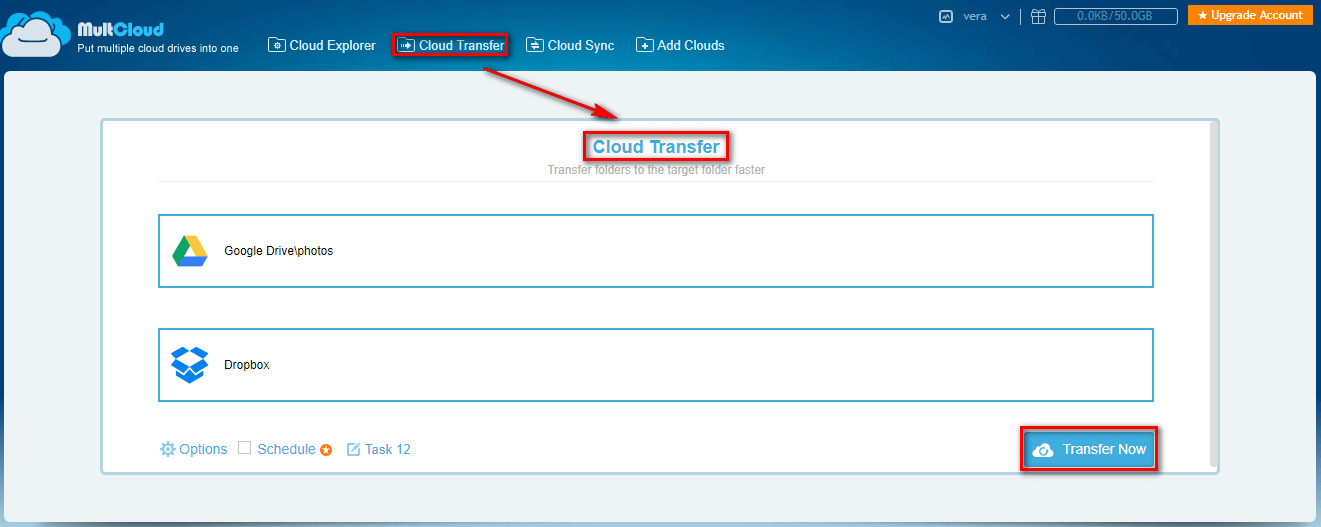Click the 0.0KB/50.0GB storage usage bar
This screenshot has height=527, width=1321.
tap(1114, 16)
